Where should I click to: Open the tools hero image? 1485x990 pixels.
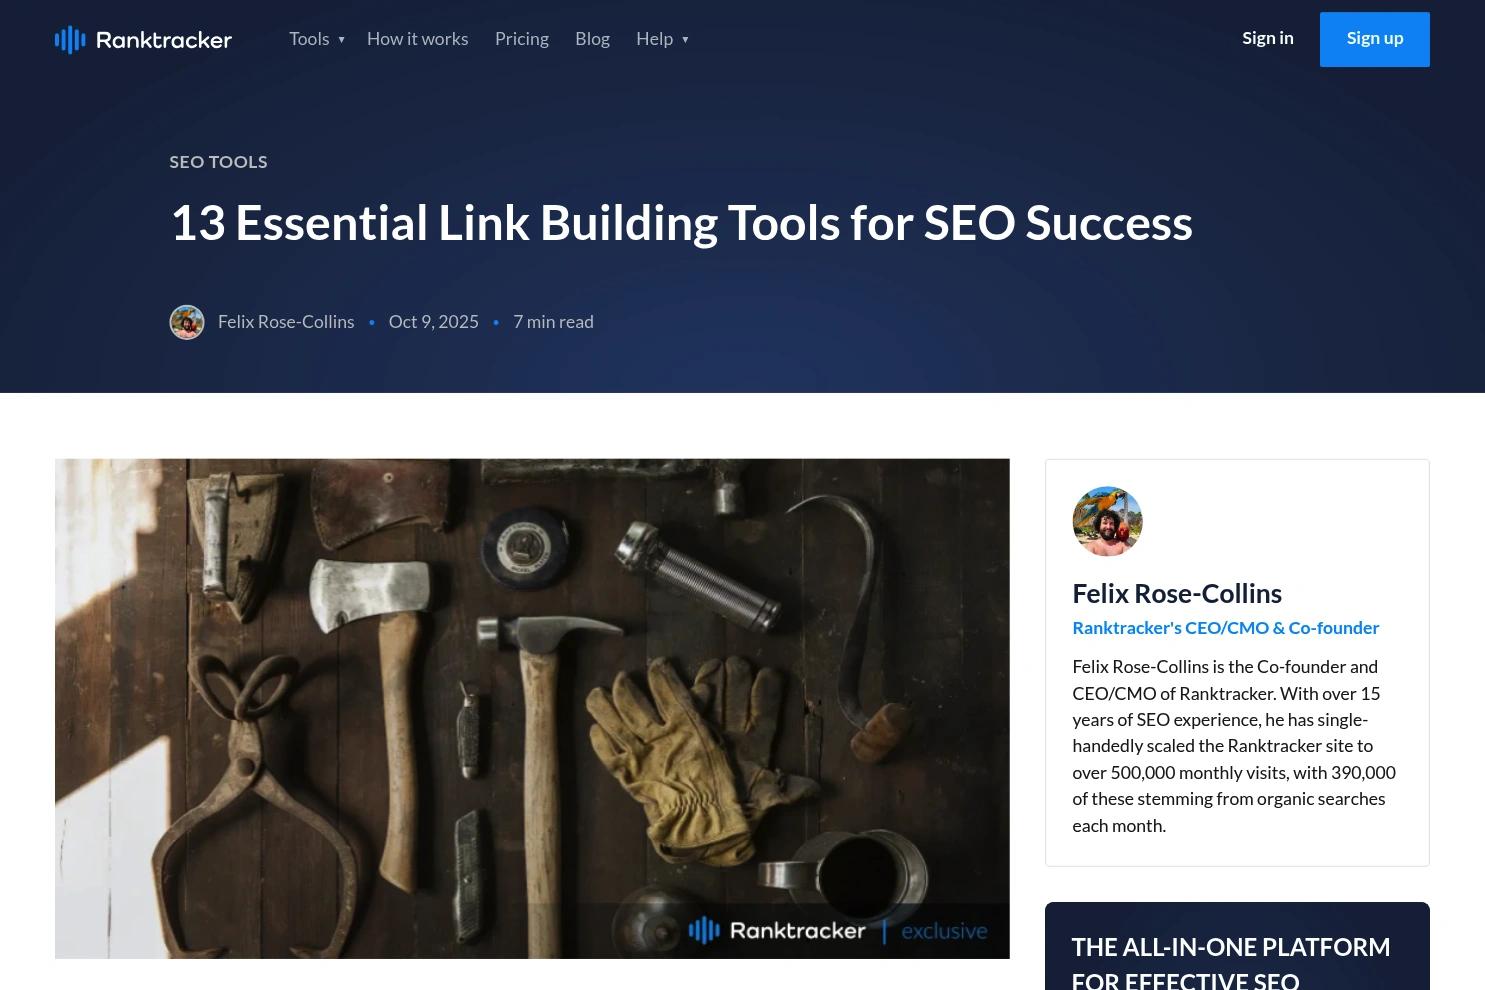click(x=532, y=708)
